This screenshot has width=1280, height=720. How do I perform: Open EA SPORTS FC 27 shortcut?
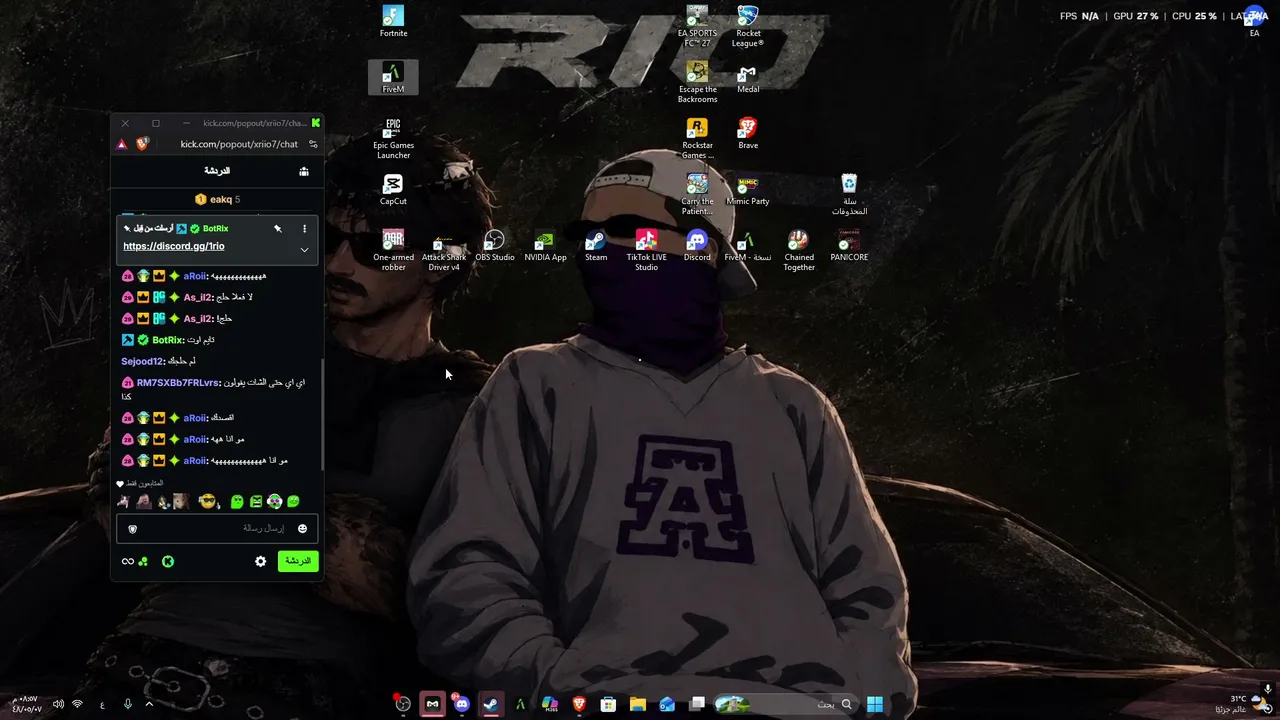pos(697,27)
